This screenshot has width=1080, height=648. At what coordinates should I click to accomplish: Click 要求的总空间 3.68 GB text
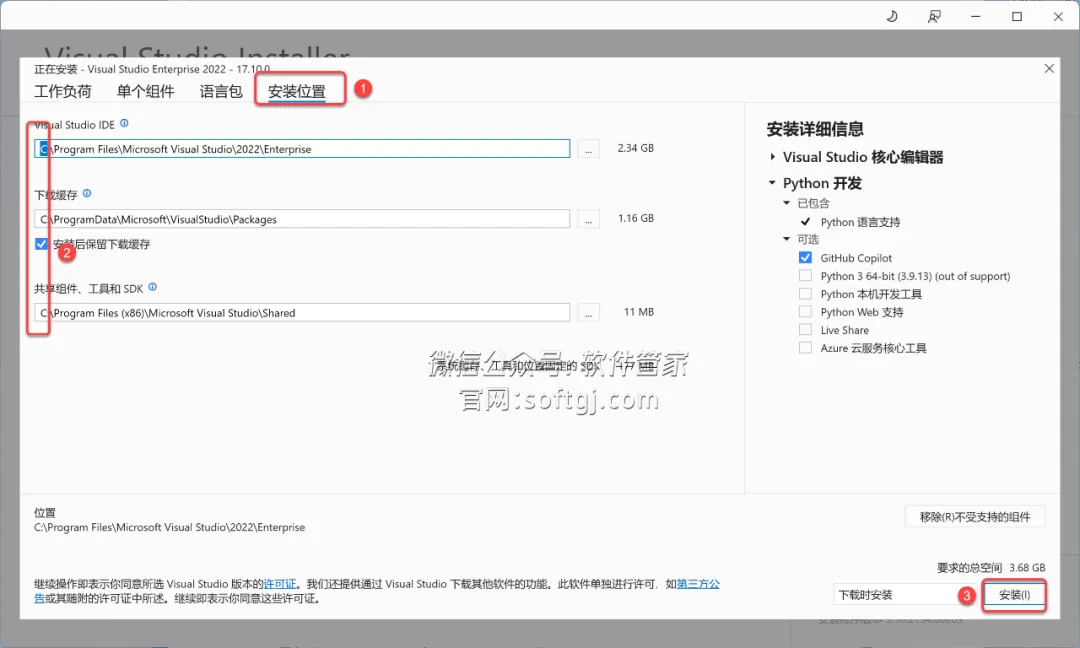[990, 567]
